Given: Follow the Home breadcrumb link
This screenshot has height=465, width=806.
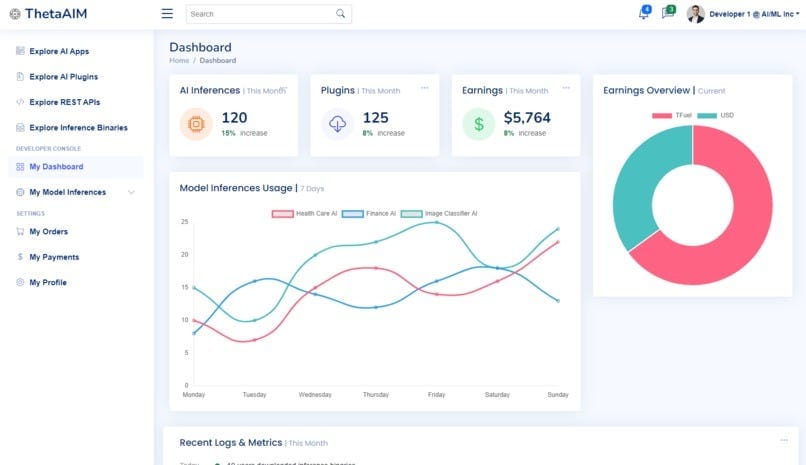Looking at the screenshot, I should click(179, 61).
